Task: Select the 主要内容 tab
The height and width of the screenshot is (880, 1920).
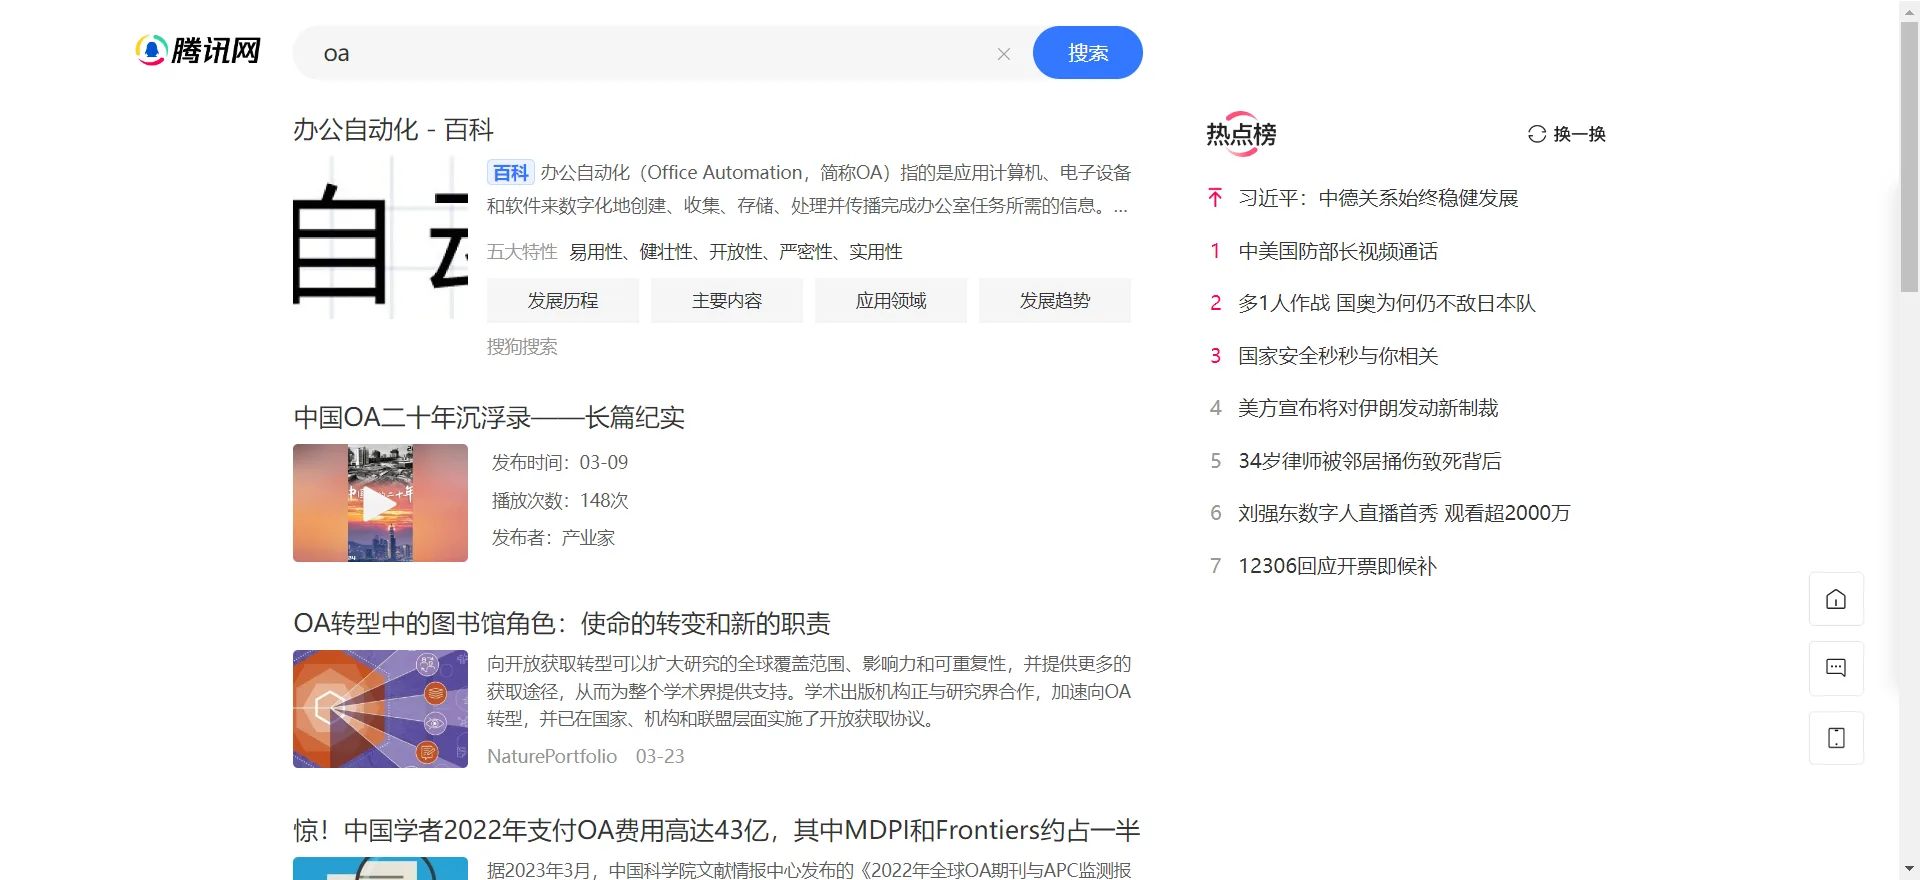Action: click(727, 301)
